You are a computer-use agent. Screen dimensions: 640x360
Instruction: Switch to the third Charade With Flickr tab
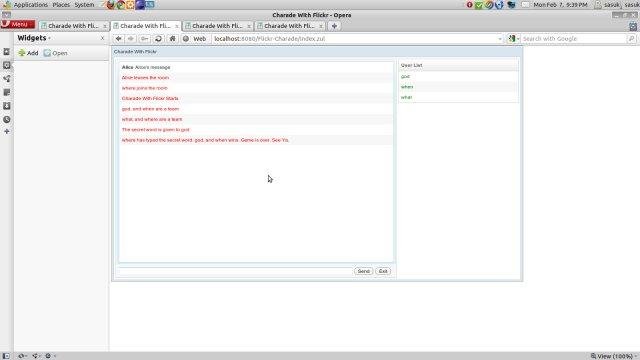[218, 26]
